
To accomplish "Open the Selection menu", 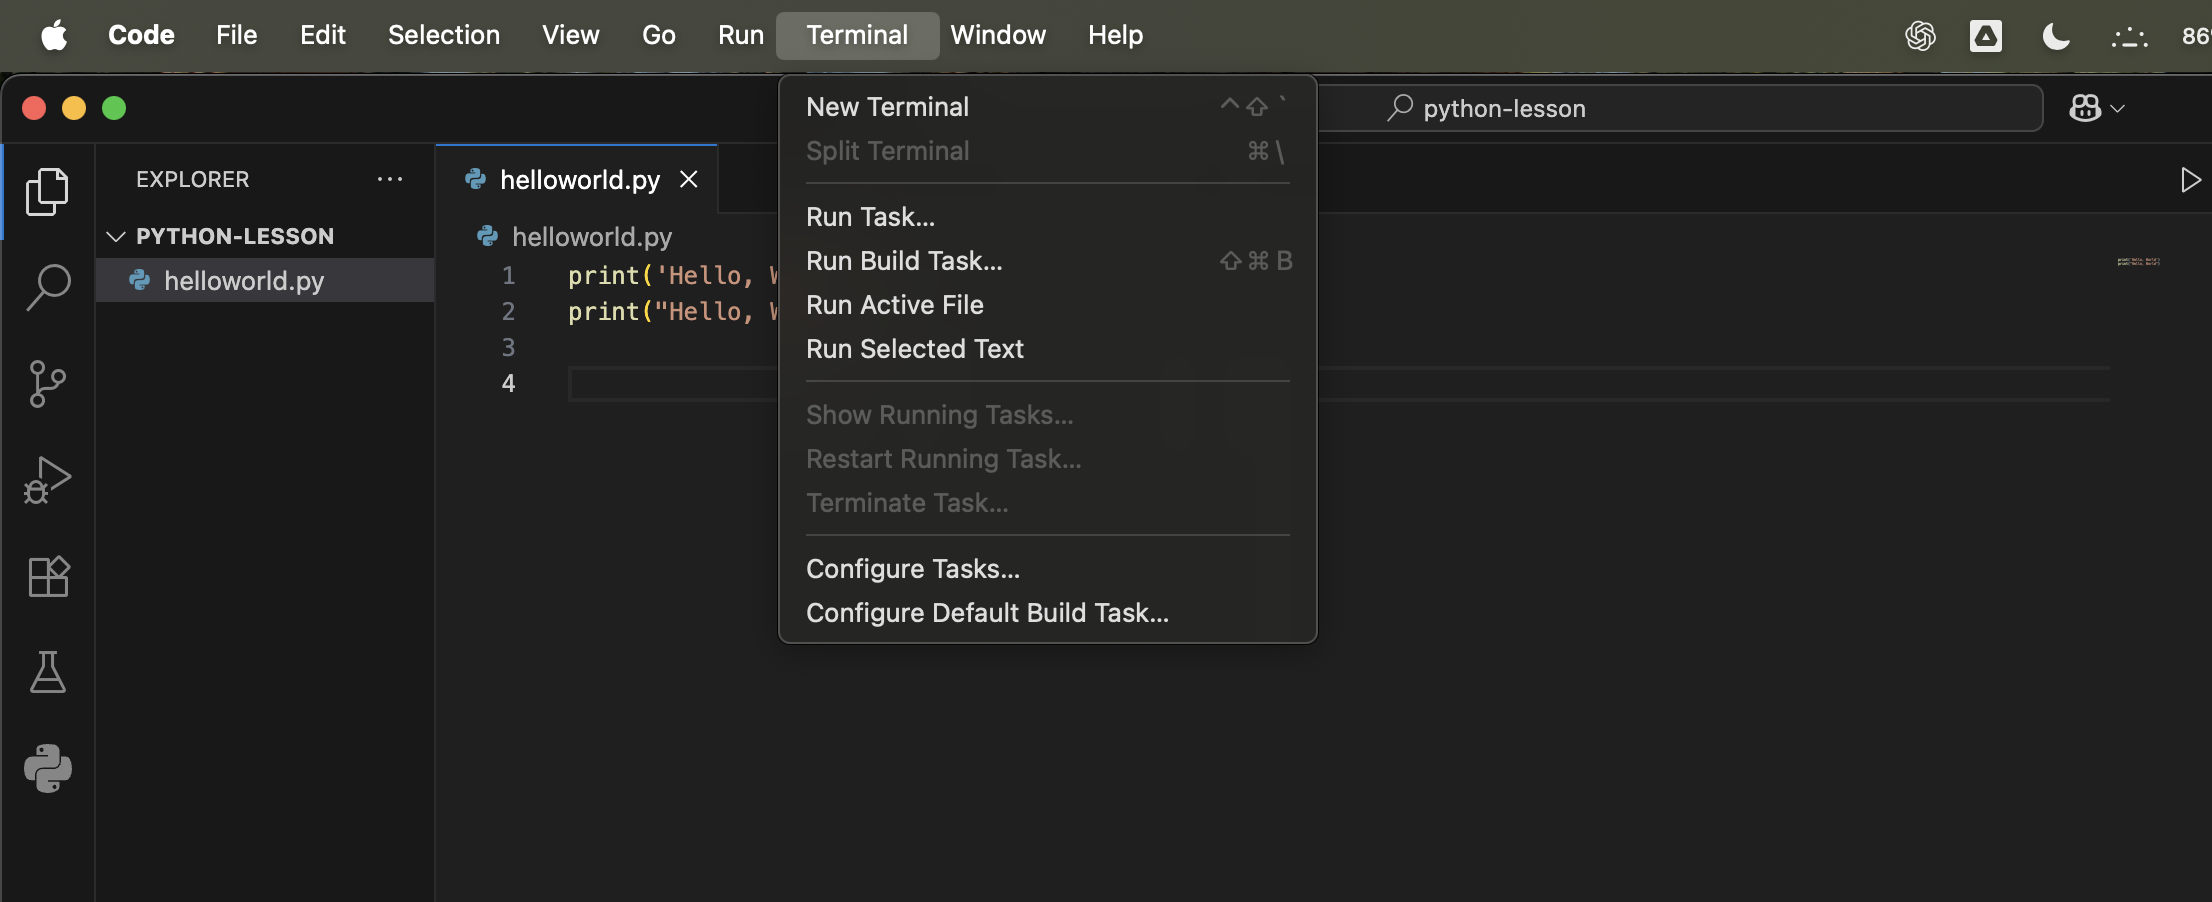I will pos(444,35).
